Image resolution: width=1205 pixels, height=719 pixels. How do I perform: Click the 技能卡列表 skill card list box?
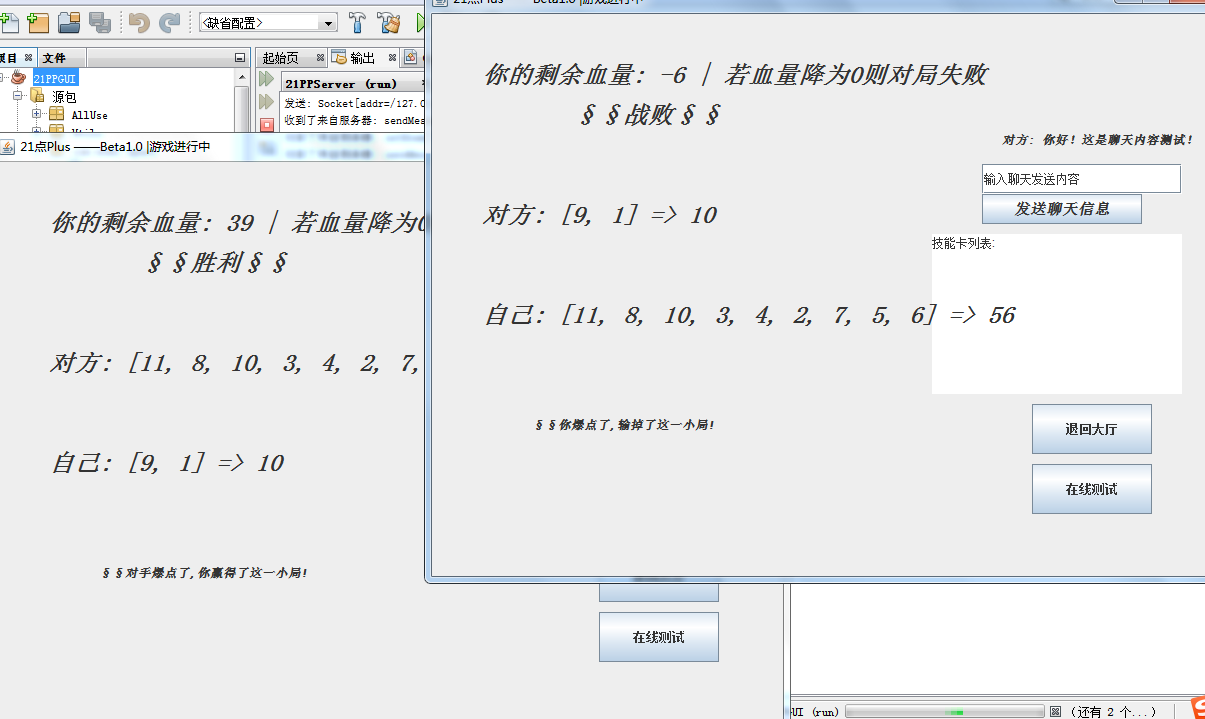coord(1057,314)
